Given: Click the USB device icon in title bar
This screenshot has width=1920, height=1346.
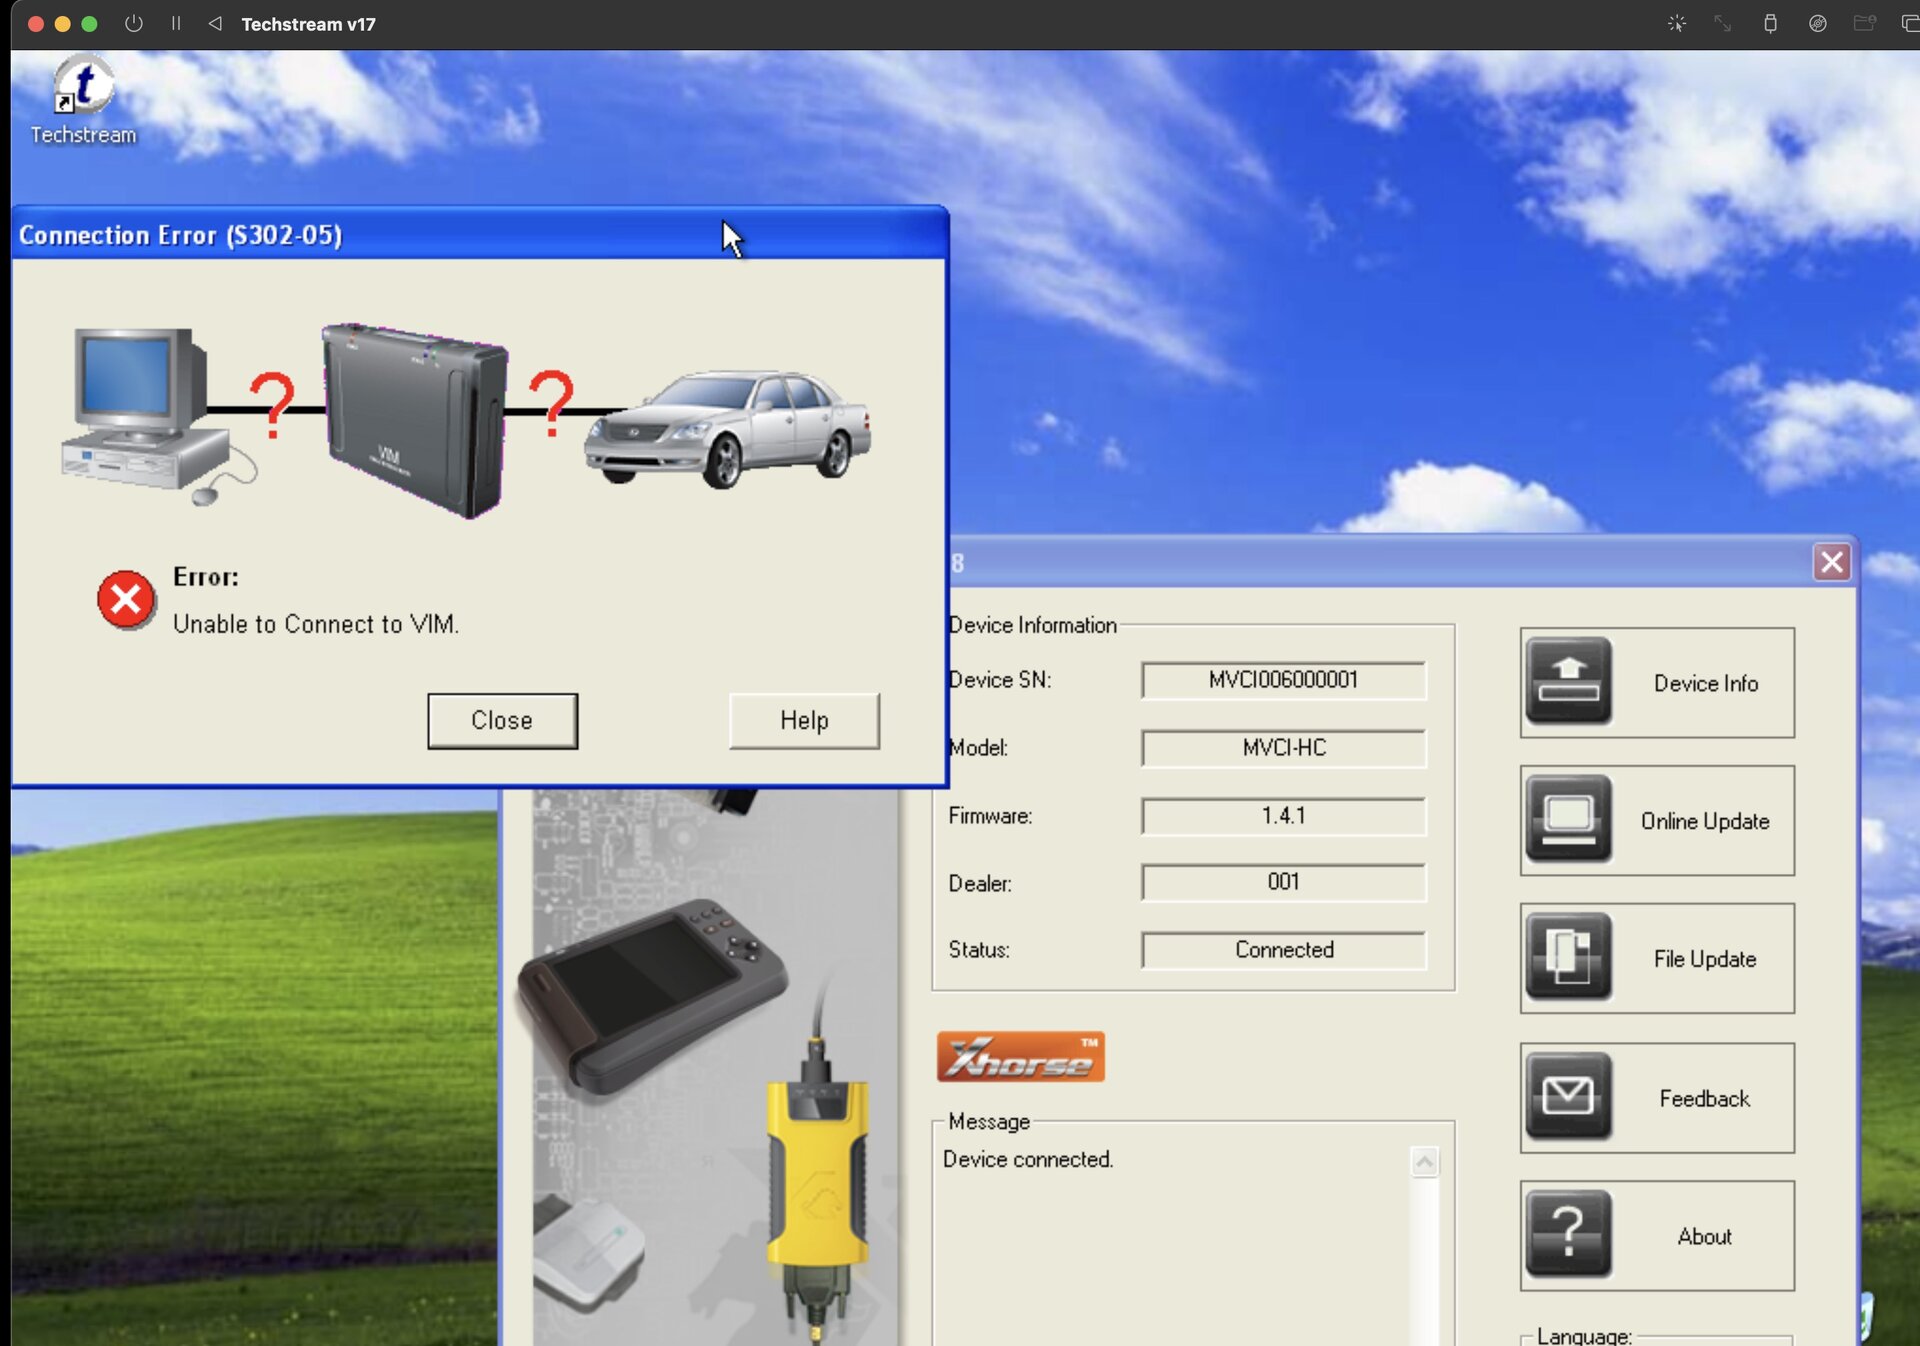Looking at the screenshot, I should [x=1770, y=23].
